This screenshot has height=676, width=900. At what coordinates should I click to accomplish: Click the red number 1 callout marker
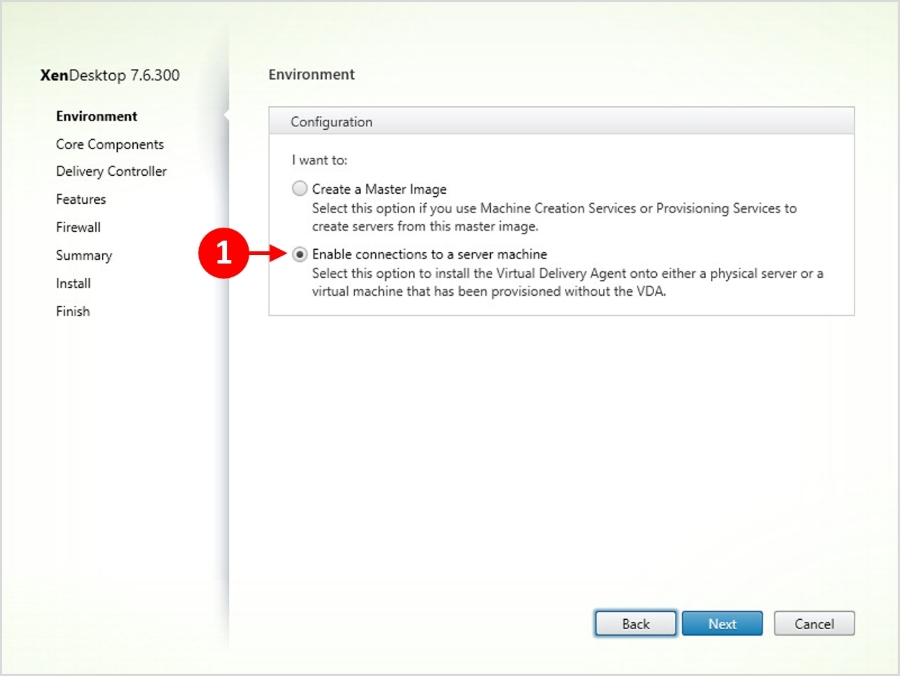(x=223, y=253)
